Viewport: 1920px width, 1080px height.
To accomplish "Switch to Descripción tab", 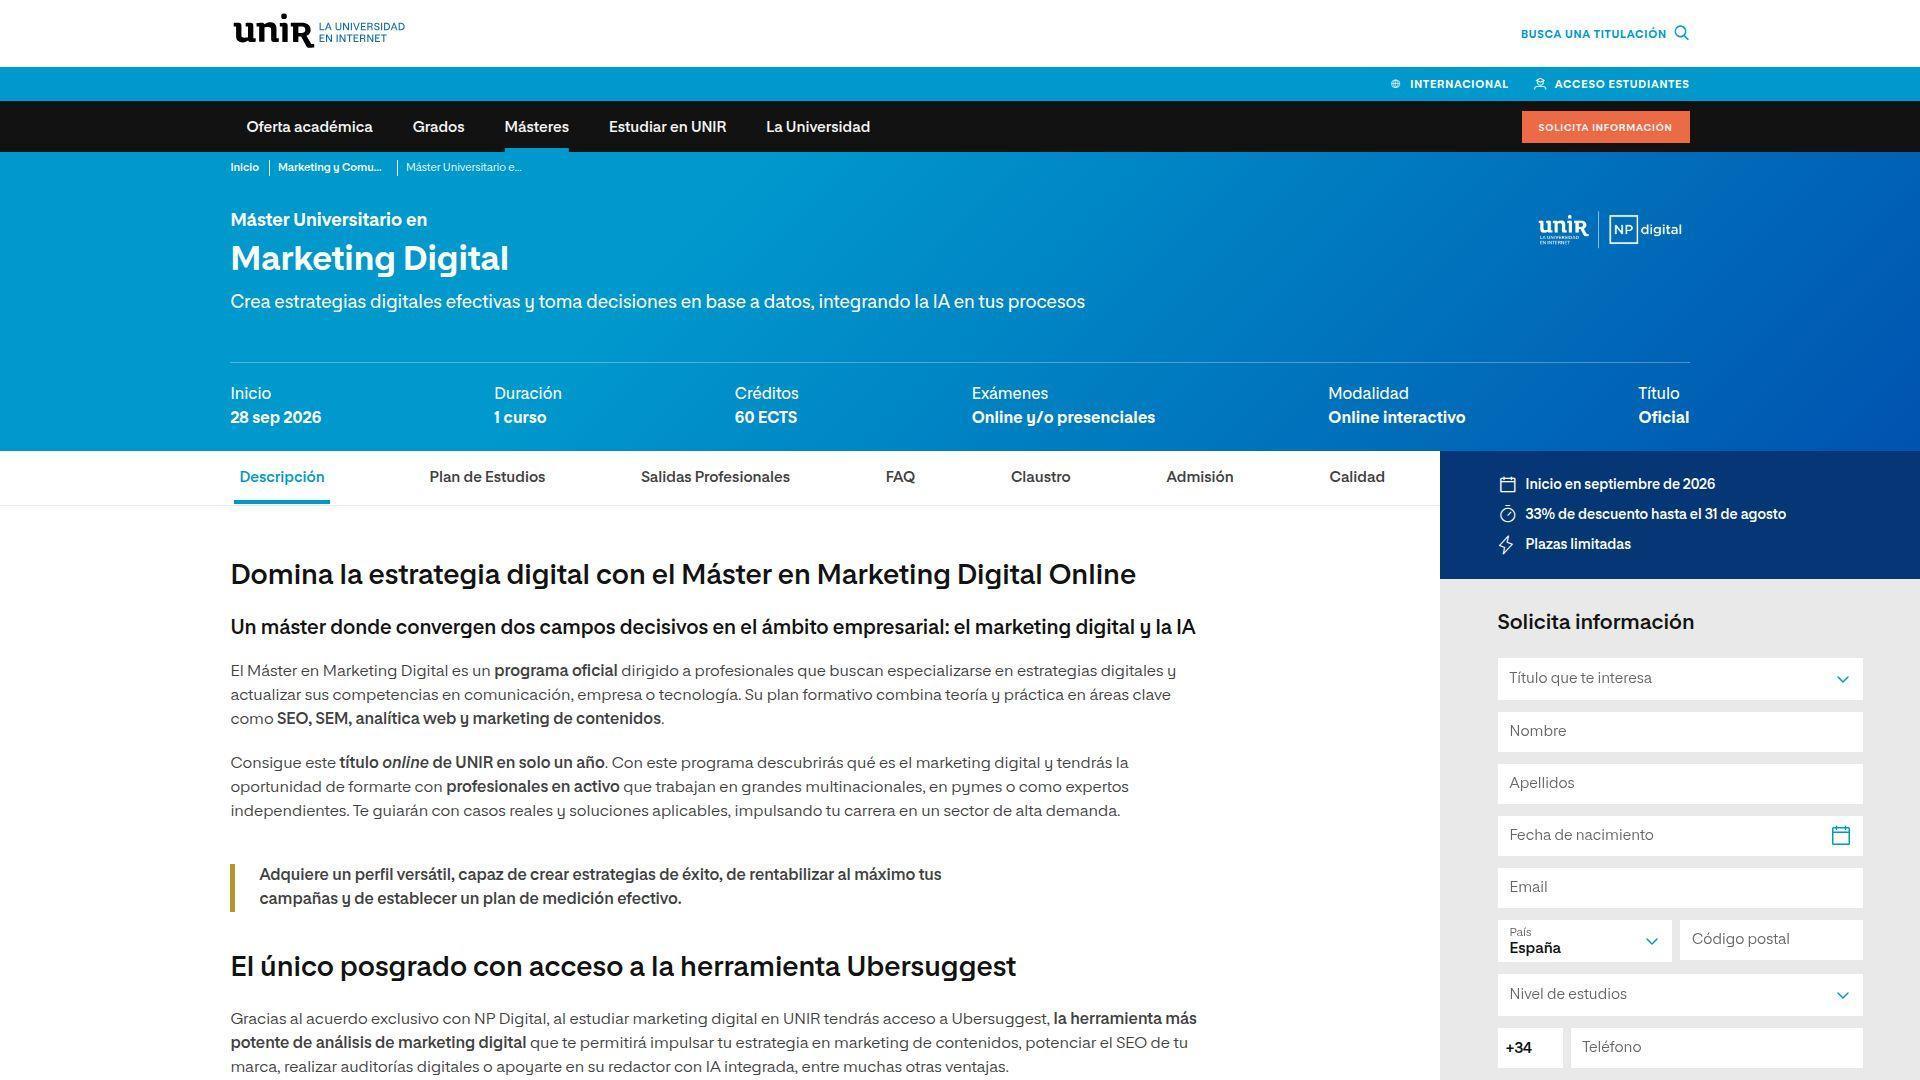I will 282,477.
